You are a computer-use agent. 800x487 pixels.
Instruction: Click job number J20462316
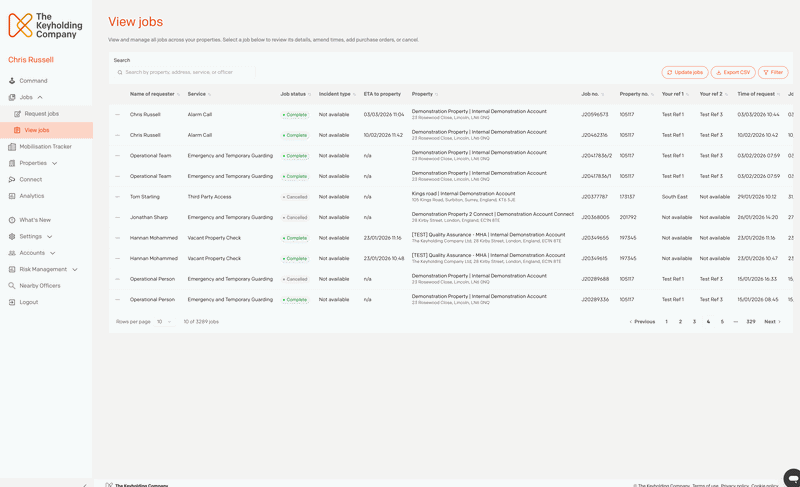[x=594, y=135]
